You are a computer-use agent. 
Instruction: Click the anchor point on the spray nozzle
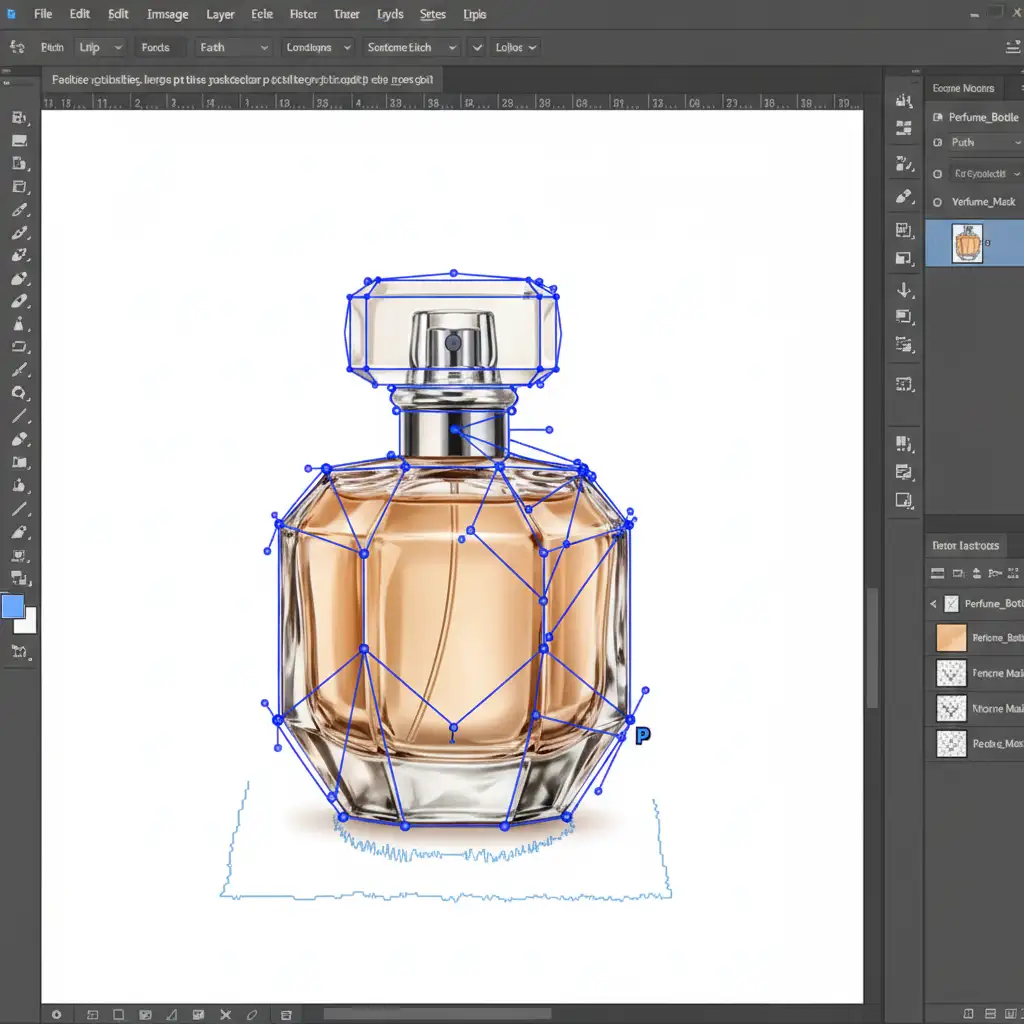click(453, 342)
